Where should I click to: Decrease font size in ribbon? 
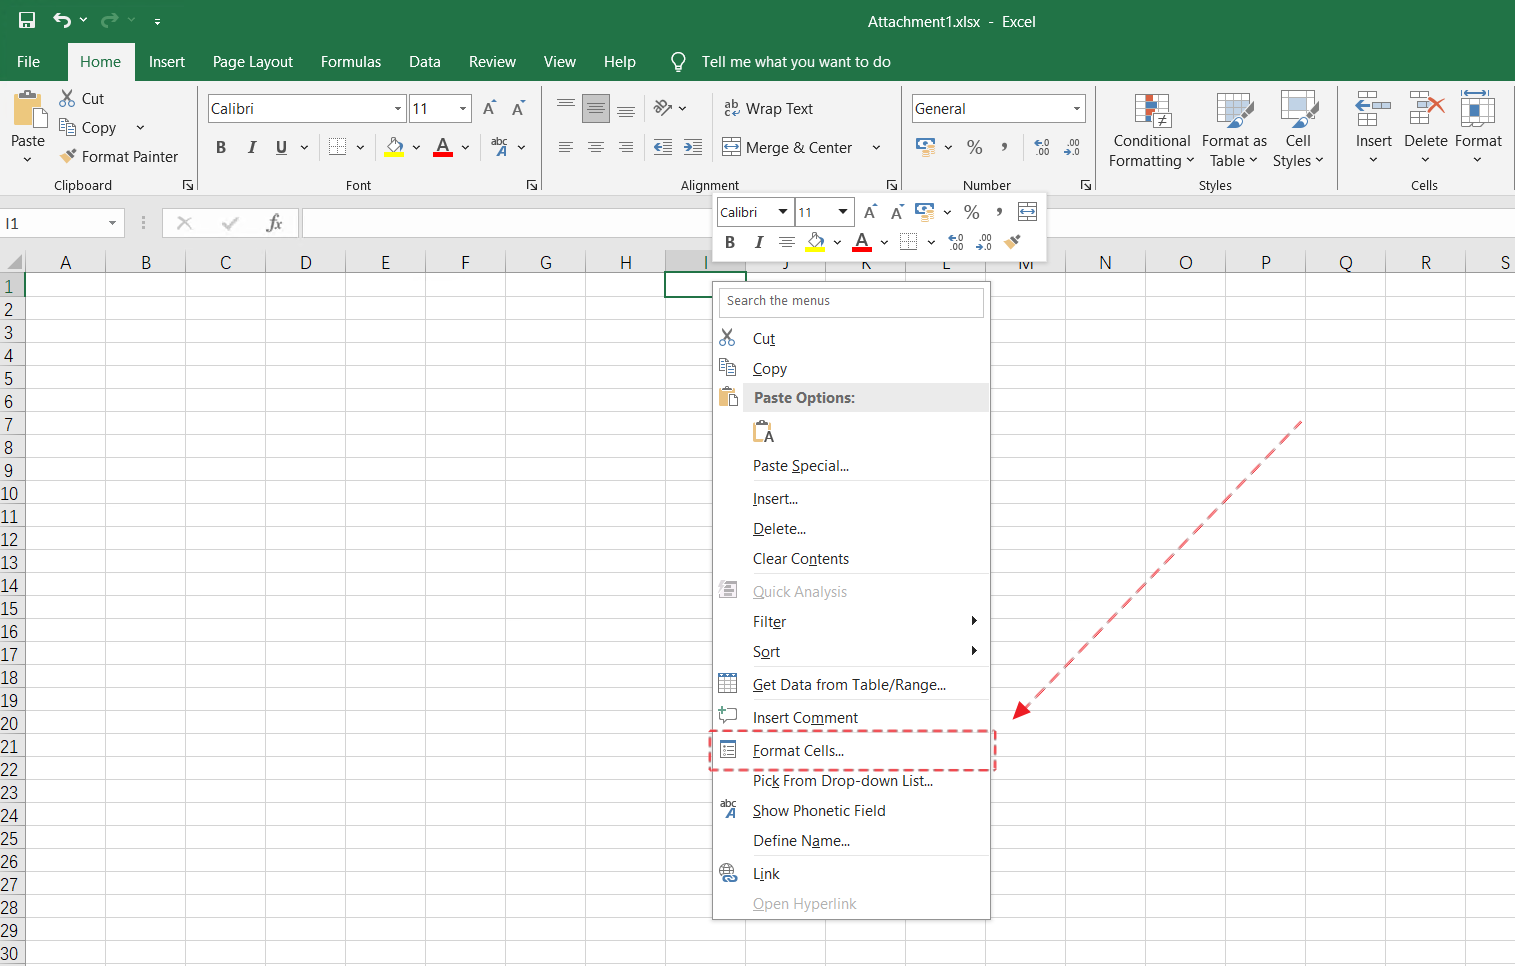[518, 108]
